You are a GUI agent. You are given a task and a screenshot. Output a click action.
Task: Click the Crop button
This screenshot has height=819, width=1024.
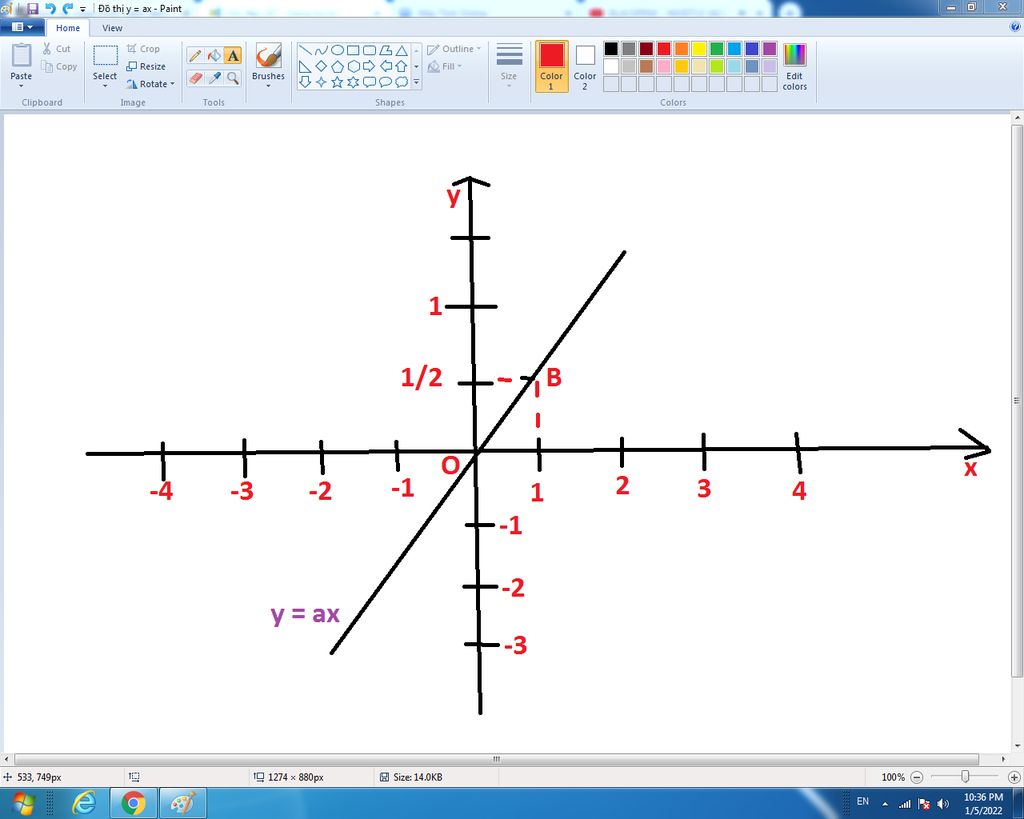click(x=143, y=49)
